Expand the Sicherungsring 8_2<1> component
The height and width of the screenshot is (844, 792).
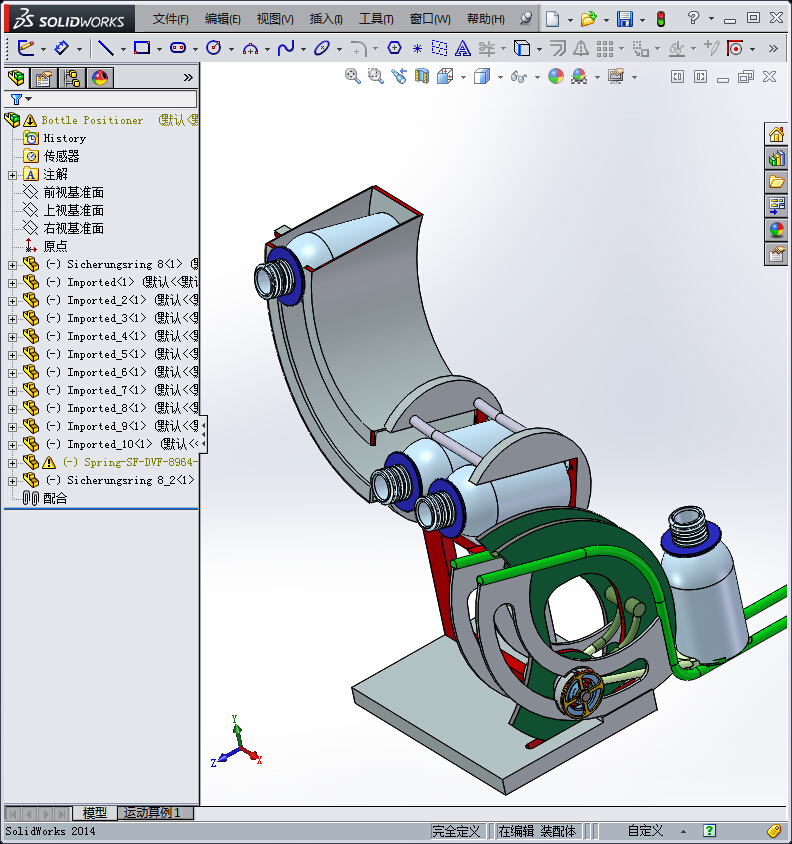(x=12, y=481)
